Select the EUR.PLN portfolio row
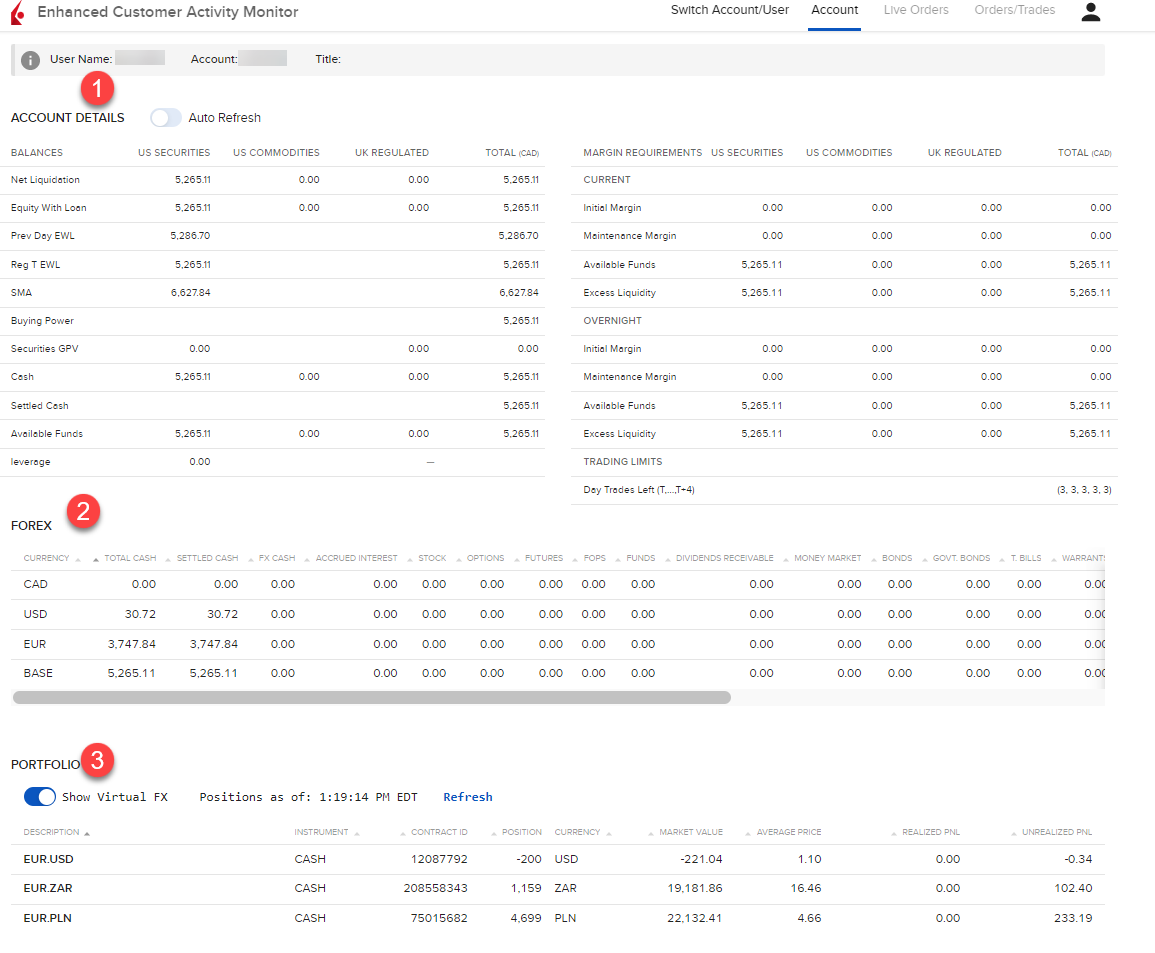1155x953 pixels. coord(558,918)
